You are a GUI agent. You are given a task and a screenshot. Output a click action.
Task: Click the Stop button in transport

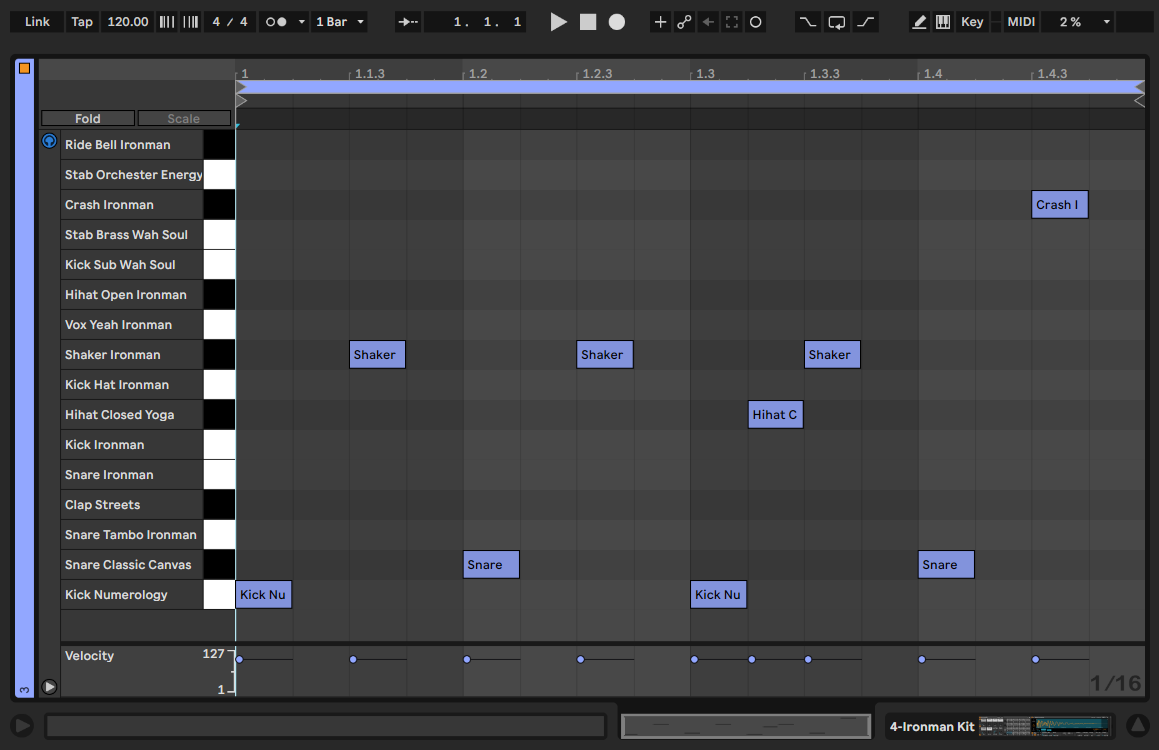click(x=588, y=22)
